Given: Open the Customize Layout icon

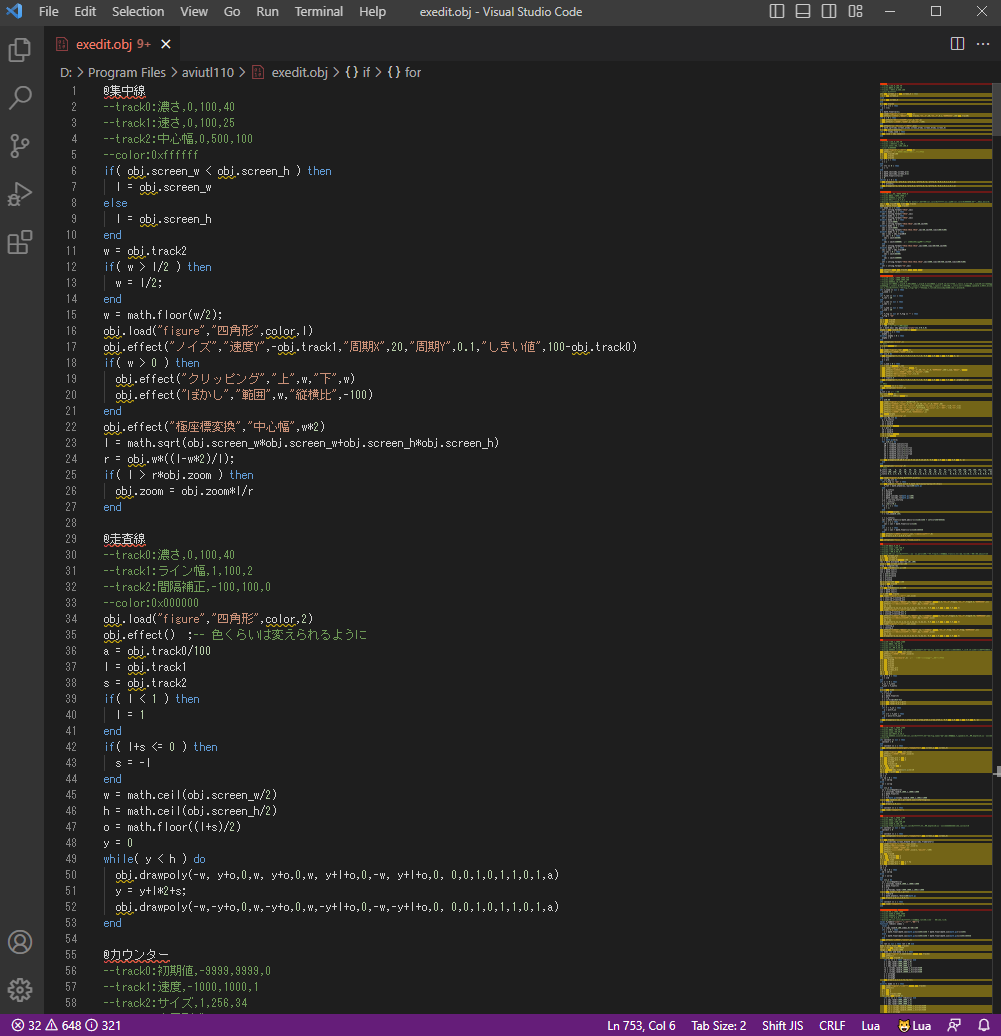Looking at the screenshot, I should coord(856,11).
